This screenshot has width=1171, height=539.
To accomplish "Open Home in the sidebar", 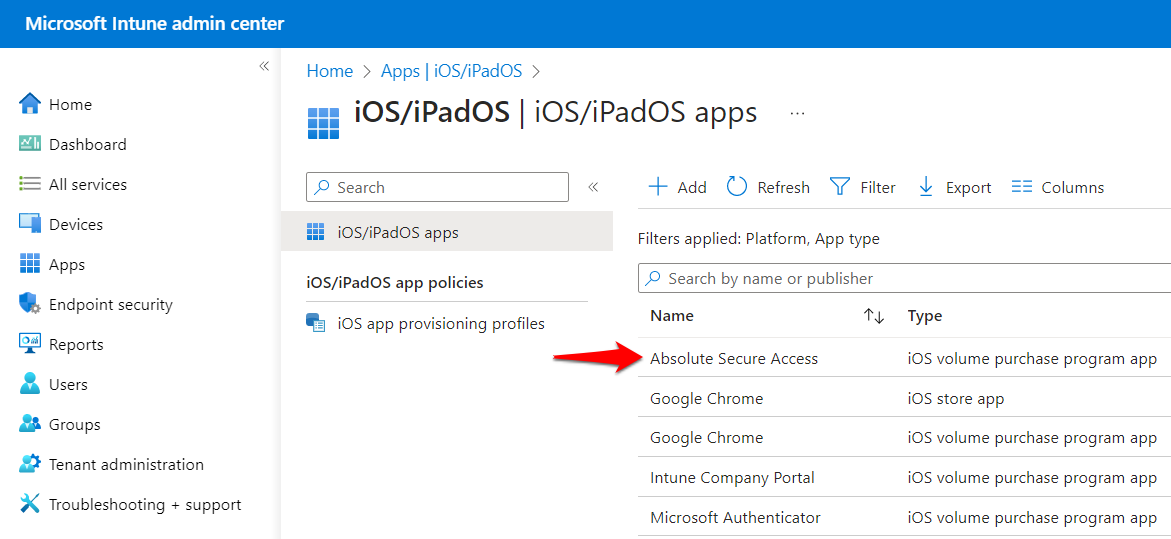I will pos(70,105).
